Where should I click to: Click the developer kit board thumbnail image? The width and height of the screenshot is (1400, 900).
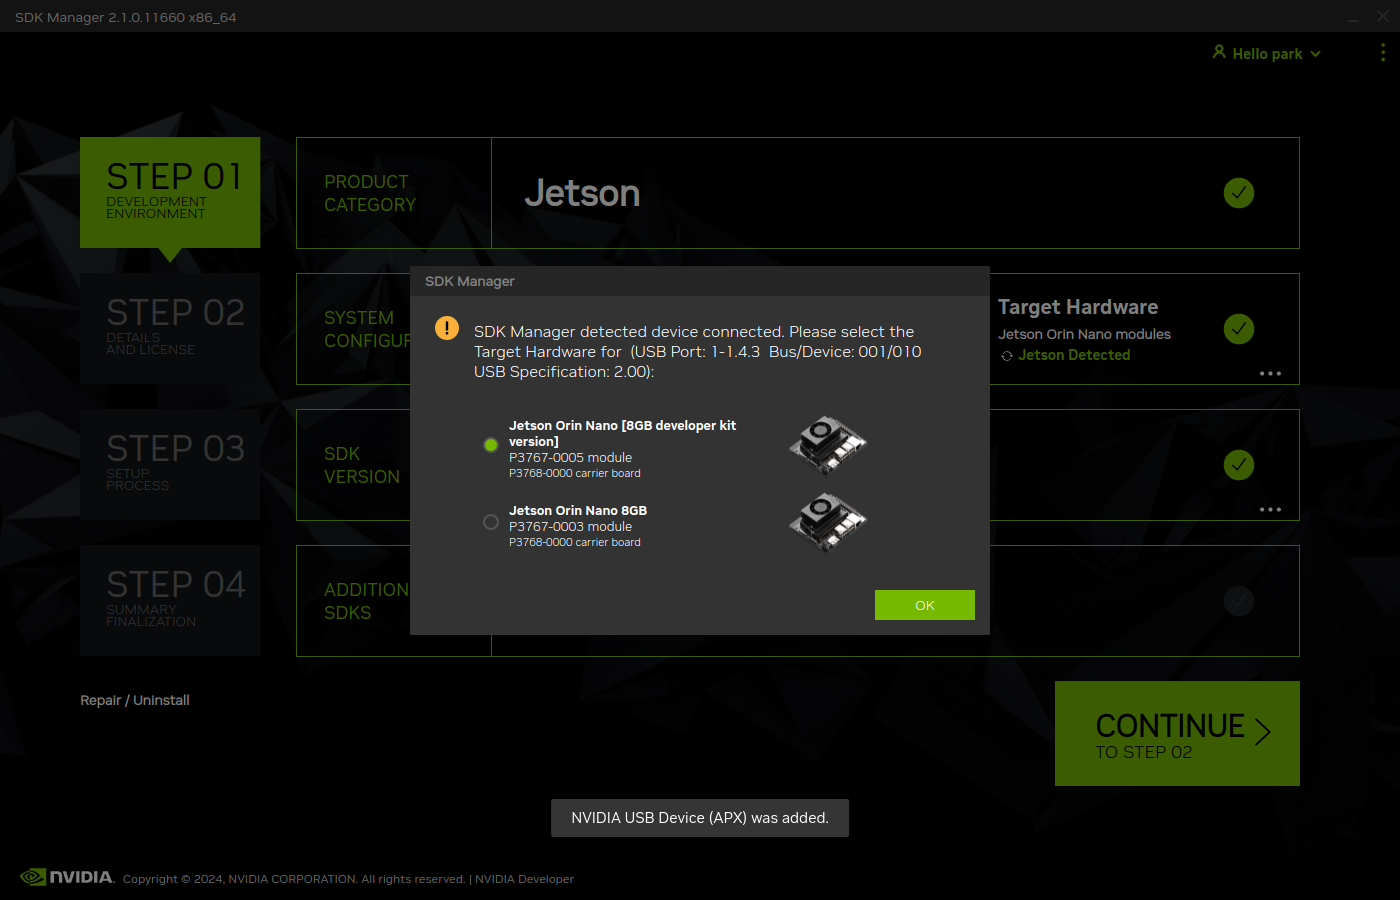(x=828, y=445)
